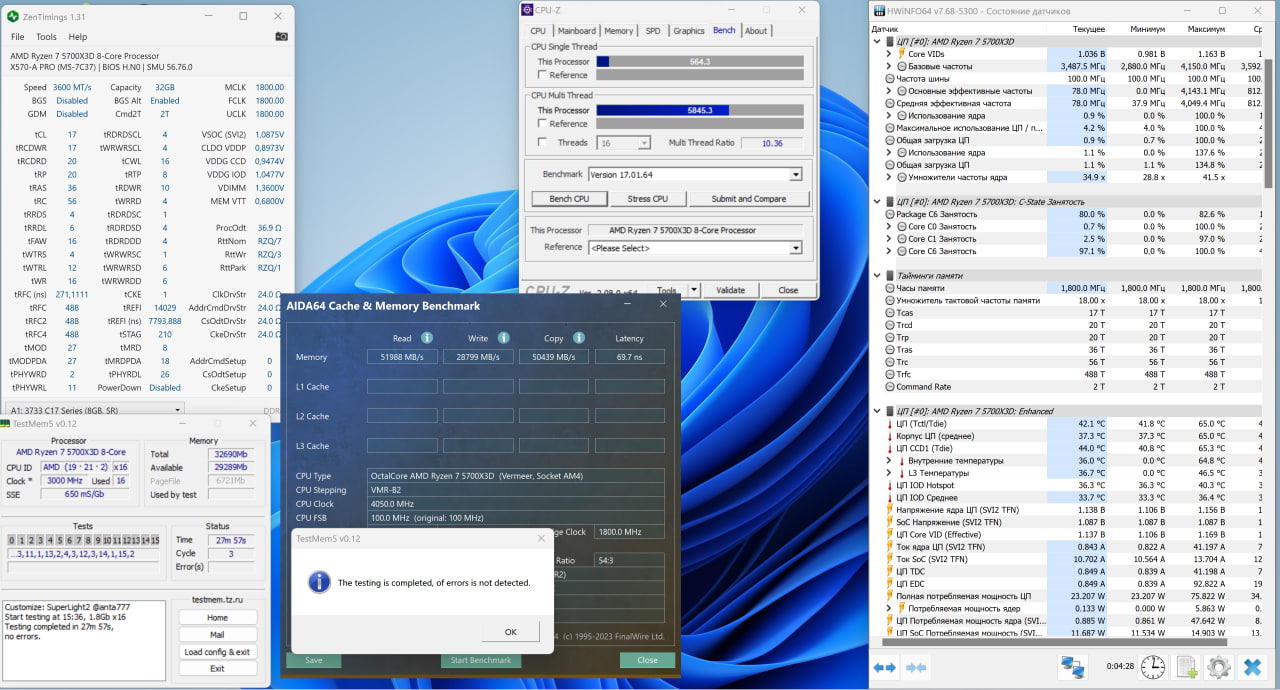Close HWiNFO sensors with blue X icon
This screenshot has width=1280, height=690.
[x=1252, y=667]
